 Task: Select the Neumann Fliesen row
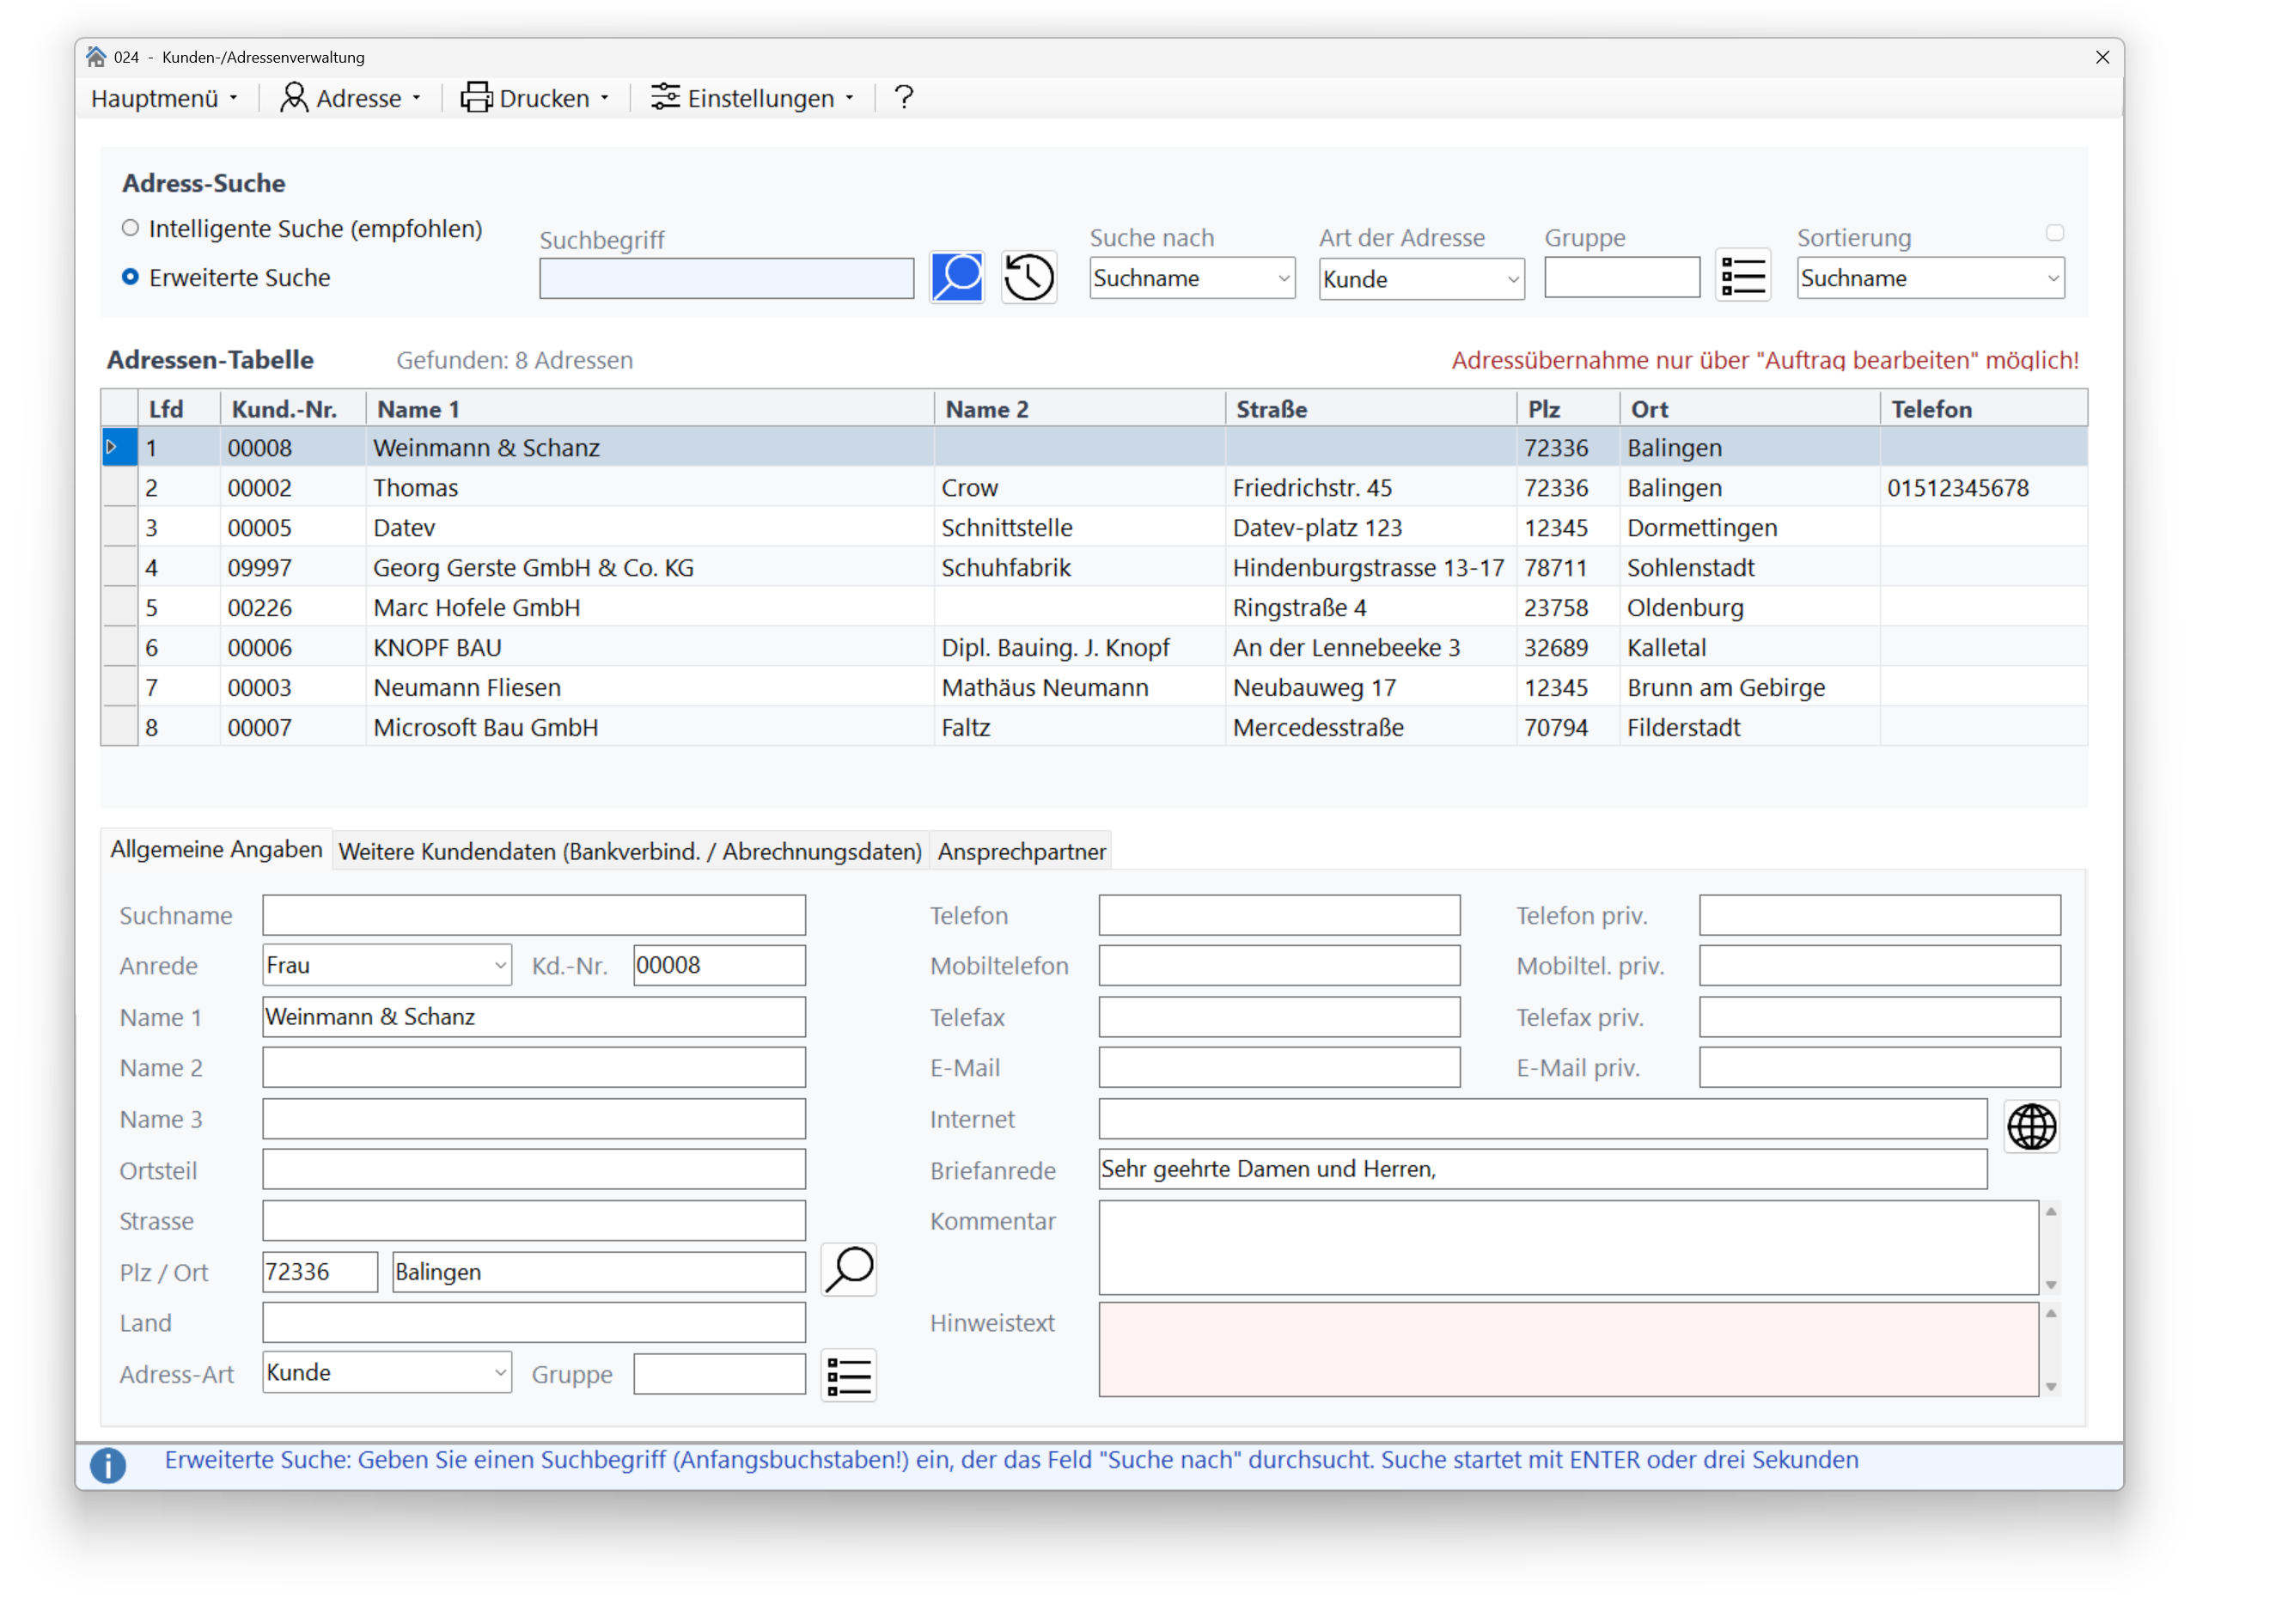tap(1094, 688)
